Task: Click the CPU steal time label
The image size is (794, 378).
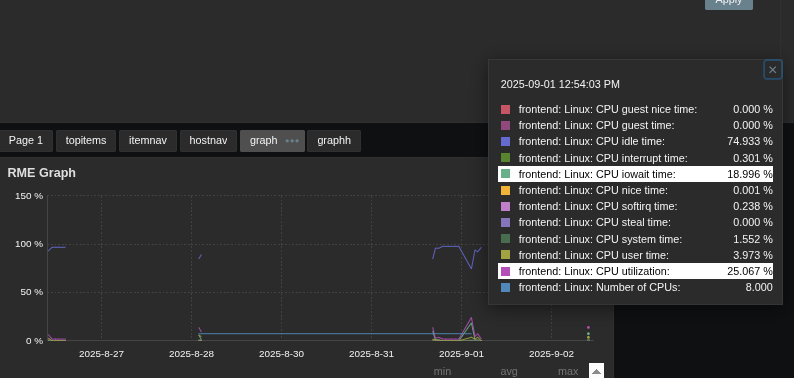Action: (594, 222)
